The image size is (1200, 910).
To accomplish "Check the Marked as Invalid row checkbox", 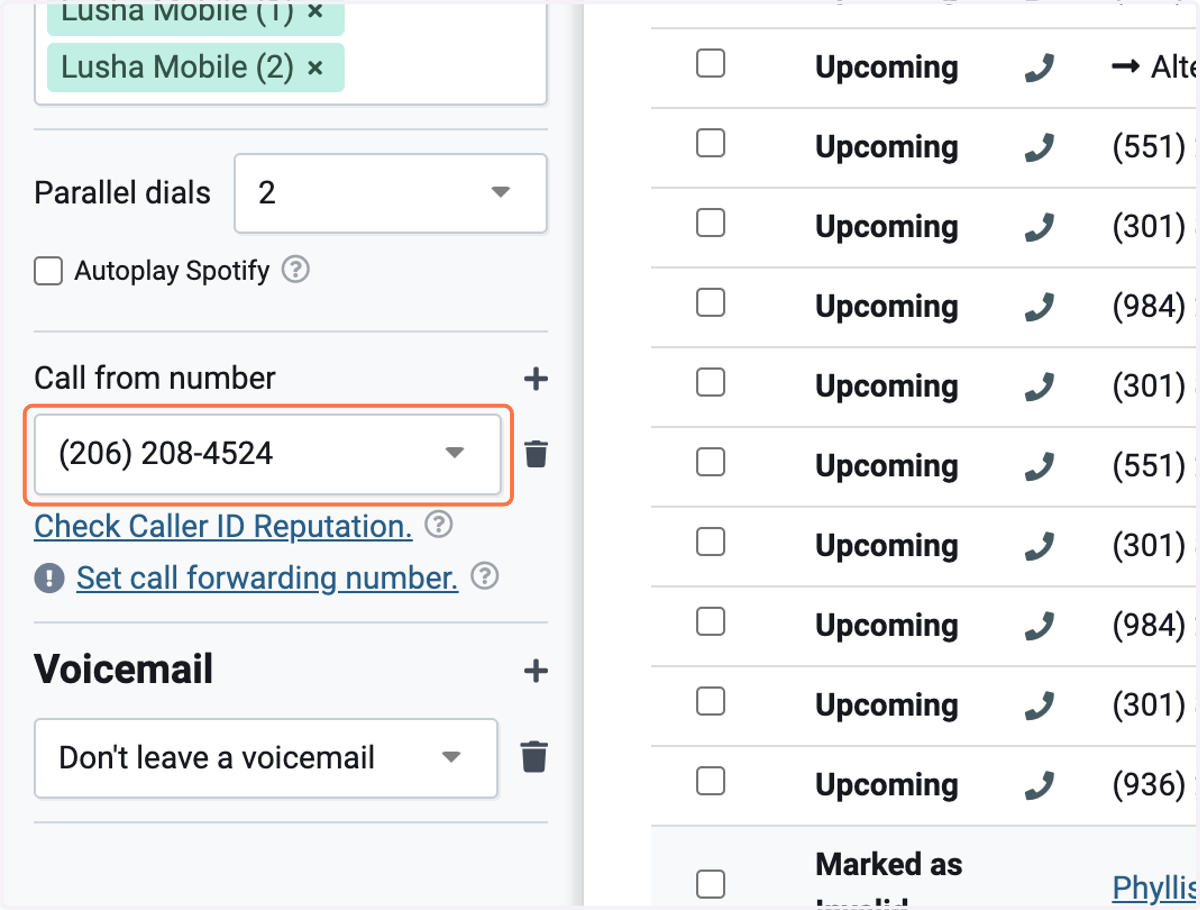I will tap(710, 884).
